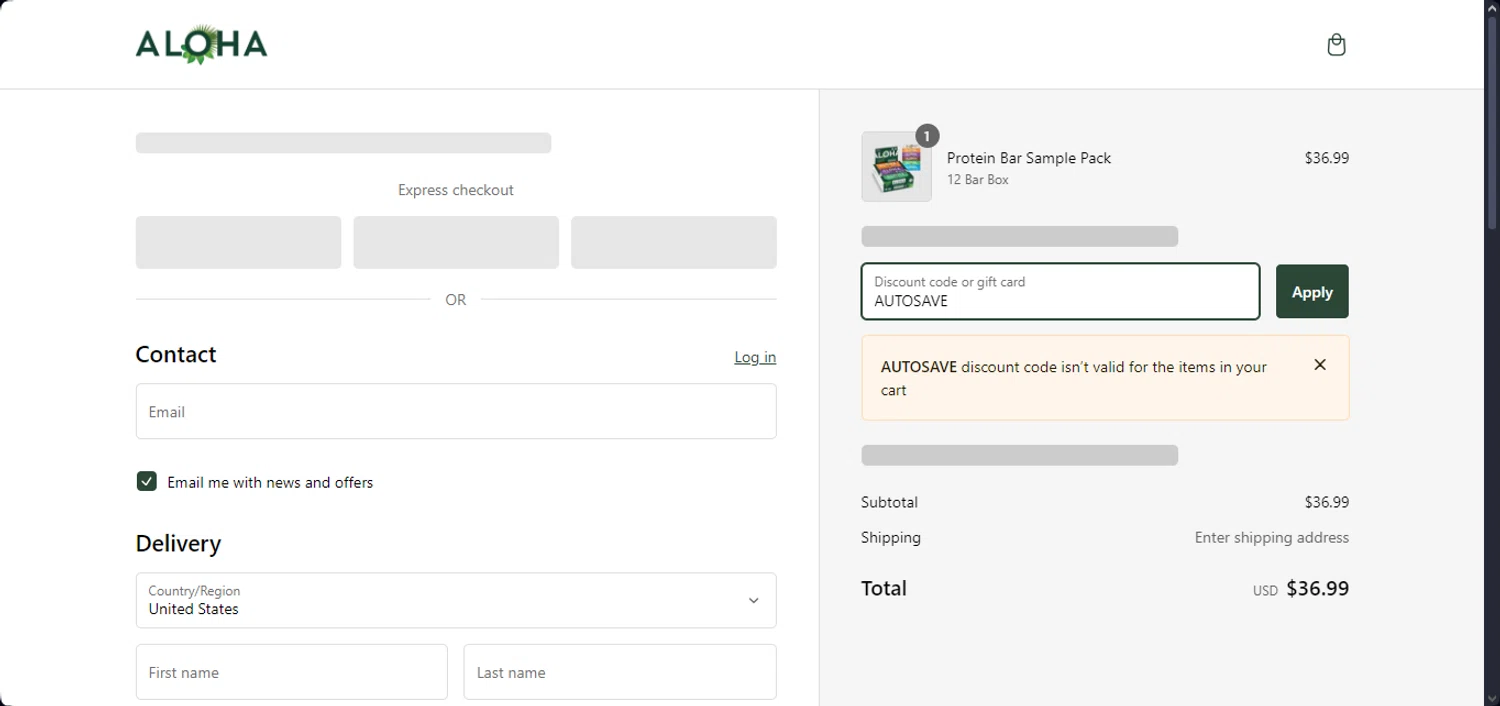
Task: Click the Last name field
Action: click(619, 672)
